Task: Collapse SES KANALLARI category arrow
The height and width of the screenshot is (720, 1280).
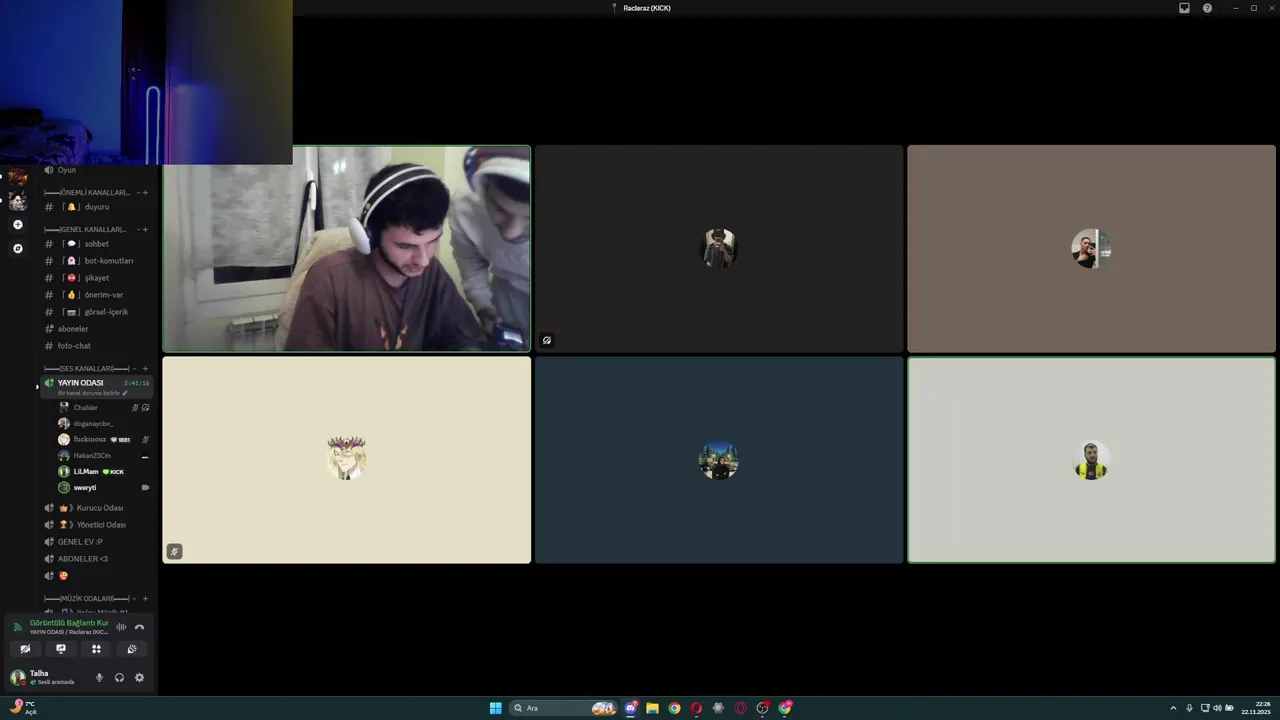Action: point(135,368)
